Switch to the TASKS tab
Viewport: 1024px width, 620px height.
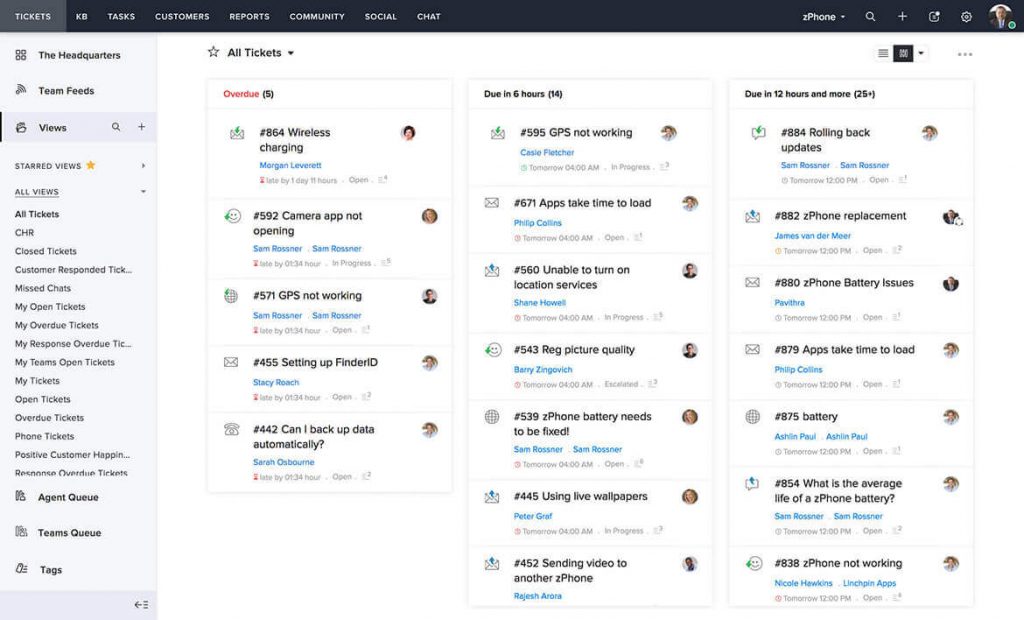click(x=123, y=15)
